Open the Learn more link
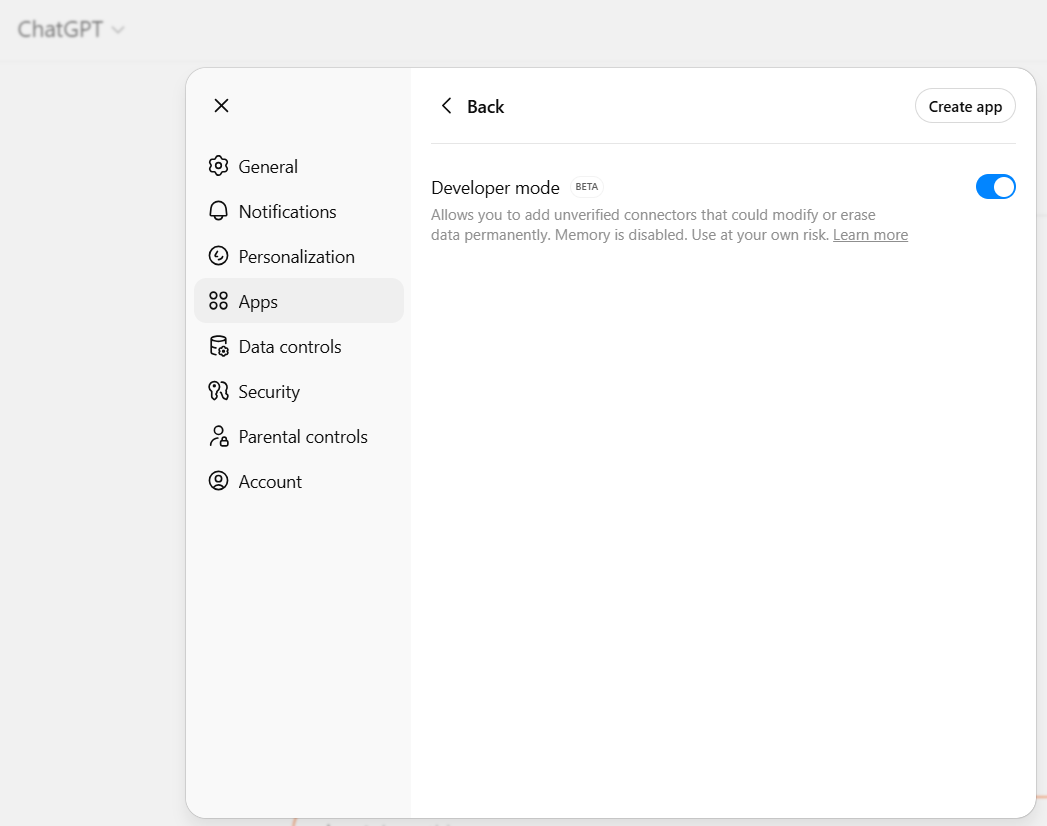Image resolution: width=1047 pixels, height=826 pixels. click(x=870, y=235)
